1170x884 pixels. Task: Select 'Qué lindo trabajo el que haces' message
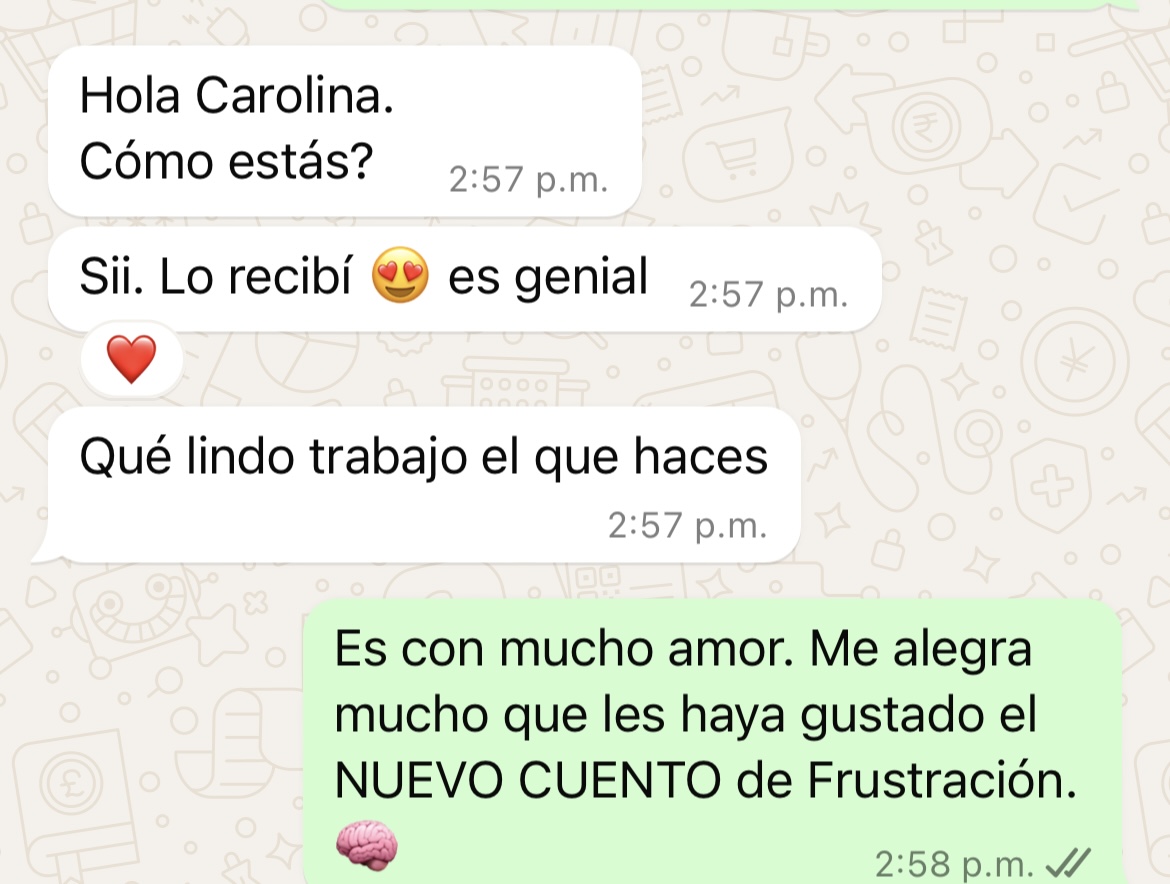coord(424,485)
